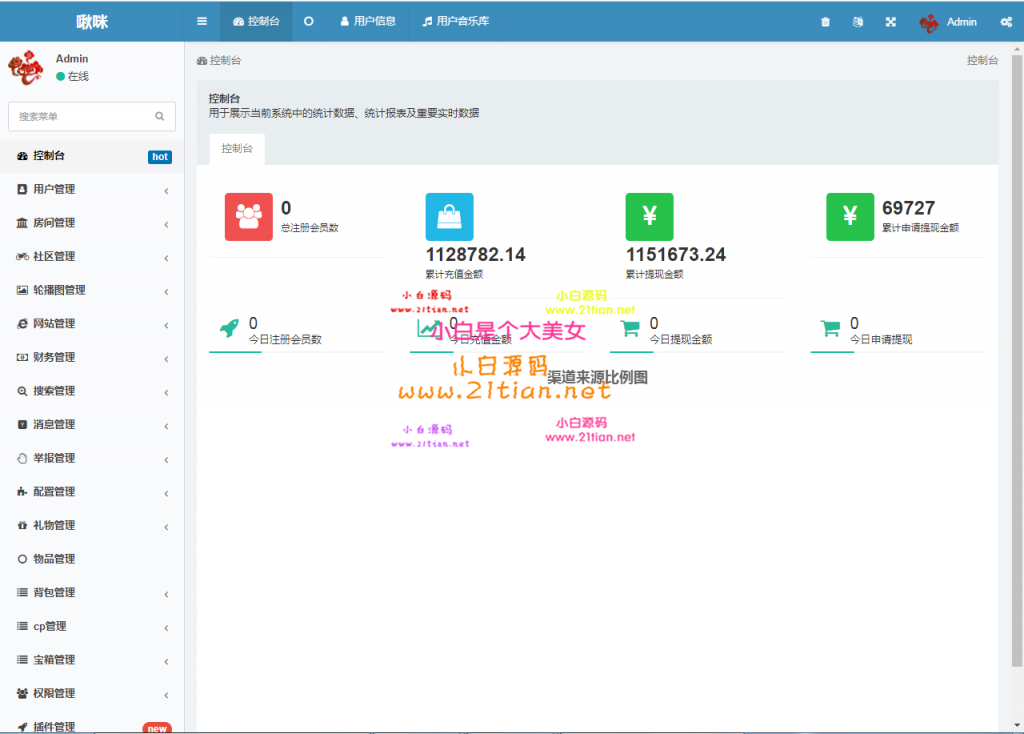Click the hot badge next to 控制台
This screenshot has width=1024, height=734.
160,157
